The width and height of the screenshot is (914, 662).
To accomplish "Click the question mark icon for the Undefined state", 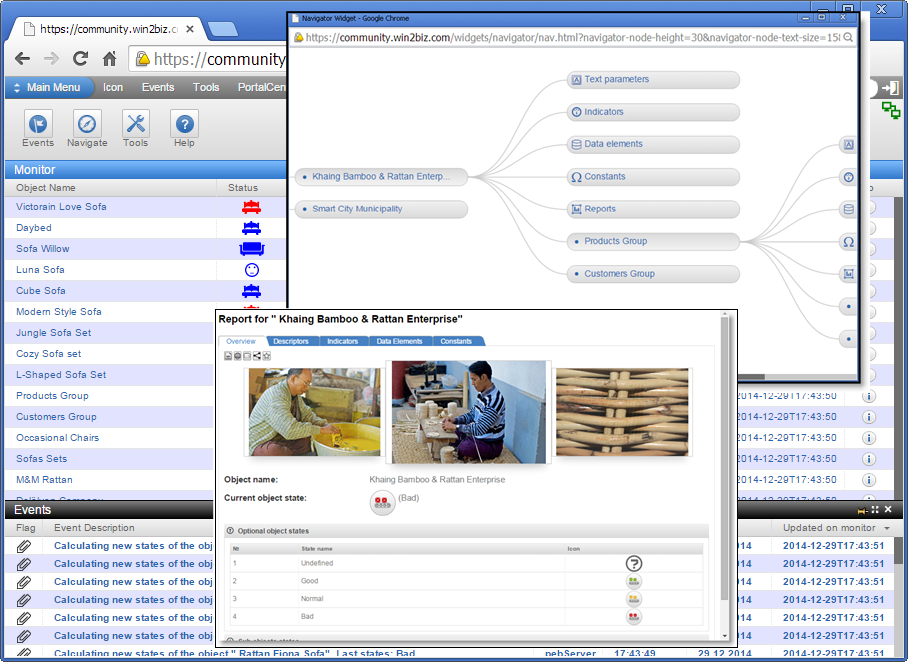I will (634, 564).
